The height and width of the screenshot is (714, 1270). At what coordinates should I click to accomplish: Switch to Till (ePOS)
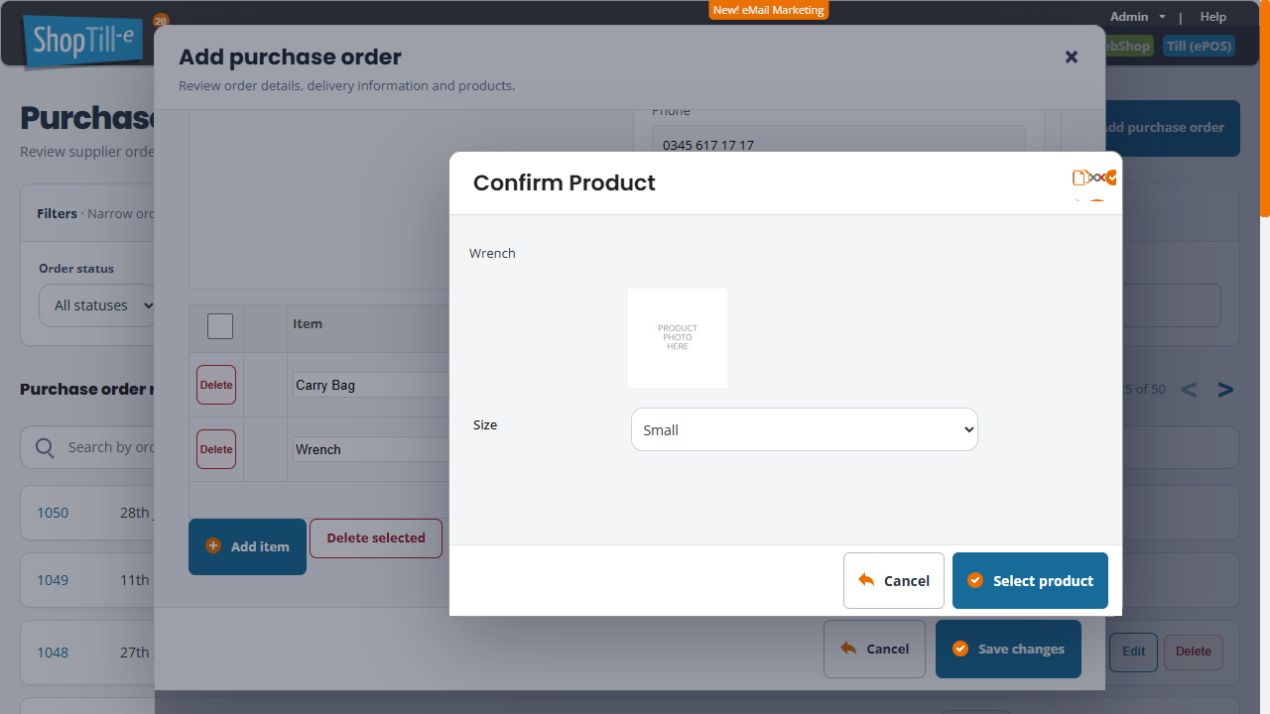[1198, 46]
